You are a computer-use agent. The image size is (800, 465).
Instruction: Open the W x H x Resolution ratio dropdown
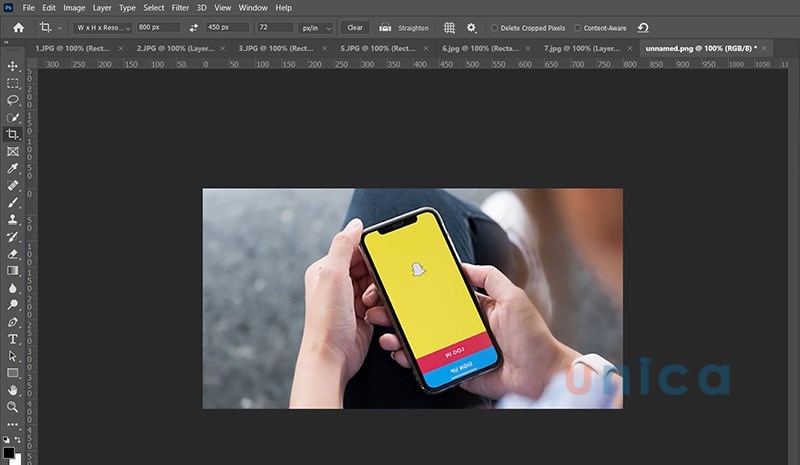coord(103,28)
